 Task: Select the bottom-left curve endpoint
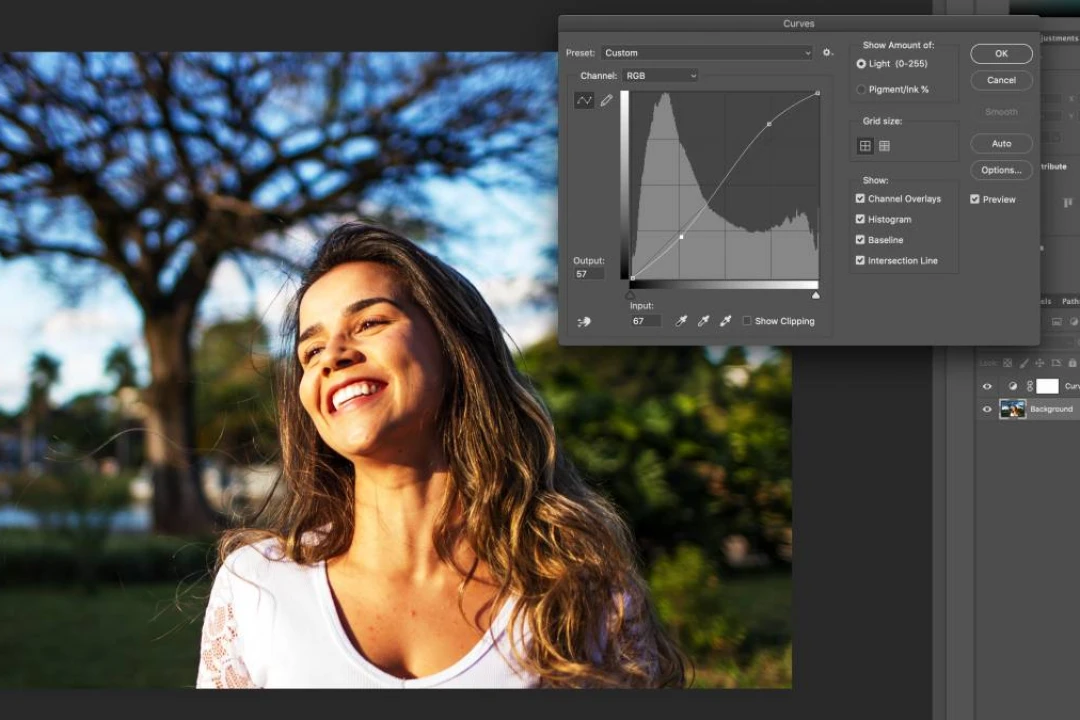pyautogui.click(x=632, y=278)
